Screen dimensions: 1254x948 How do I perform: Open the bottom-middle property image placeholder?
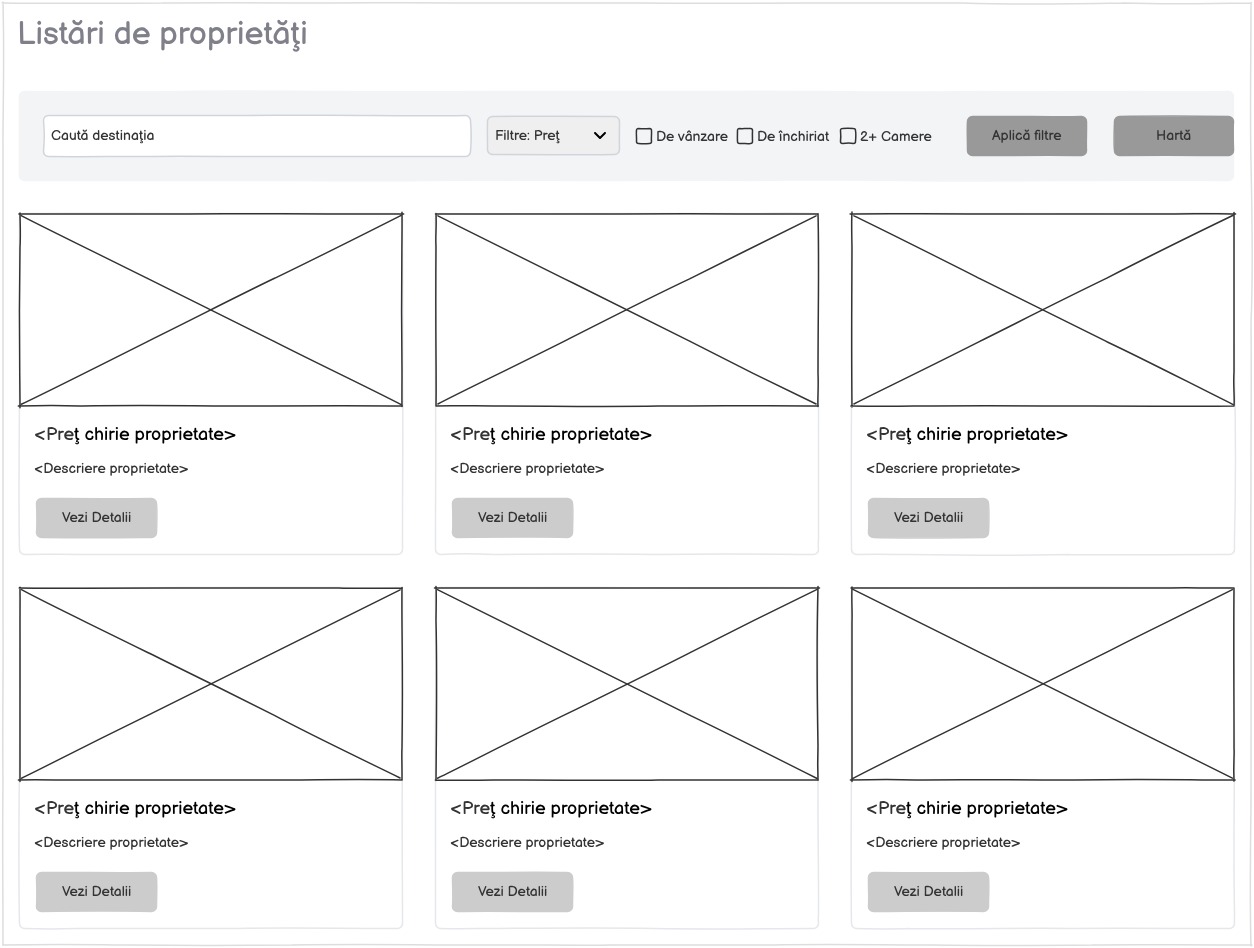tap(627, 684)
